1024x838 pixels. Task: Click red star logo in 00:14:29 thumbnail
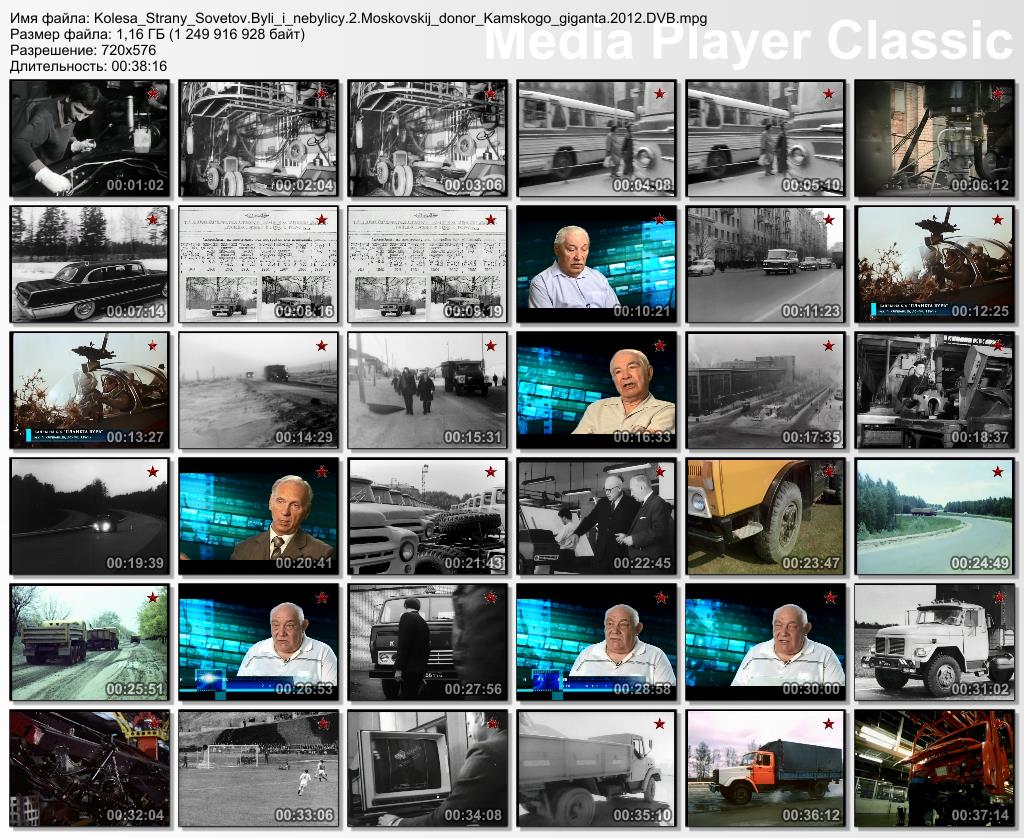tap(322, 346)
